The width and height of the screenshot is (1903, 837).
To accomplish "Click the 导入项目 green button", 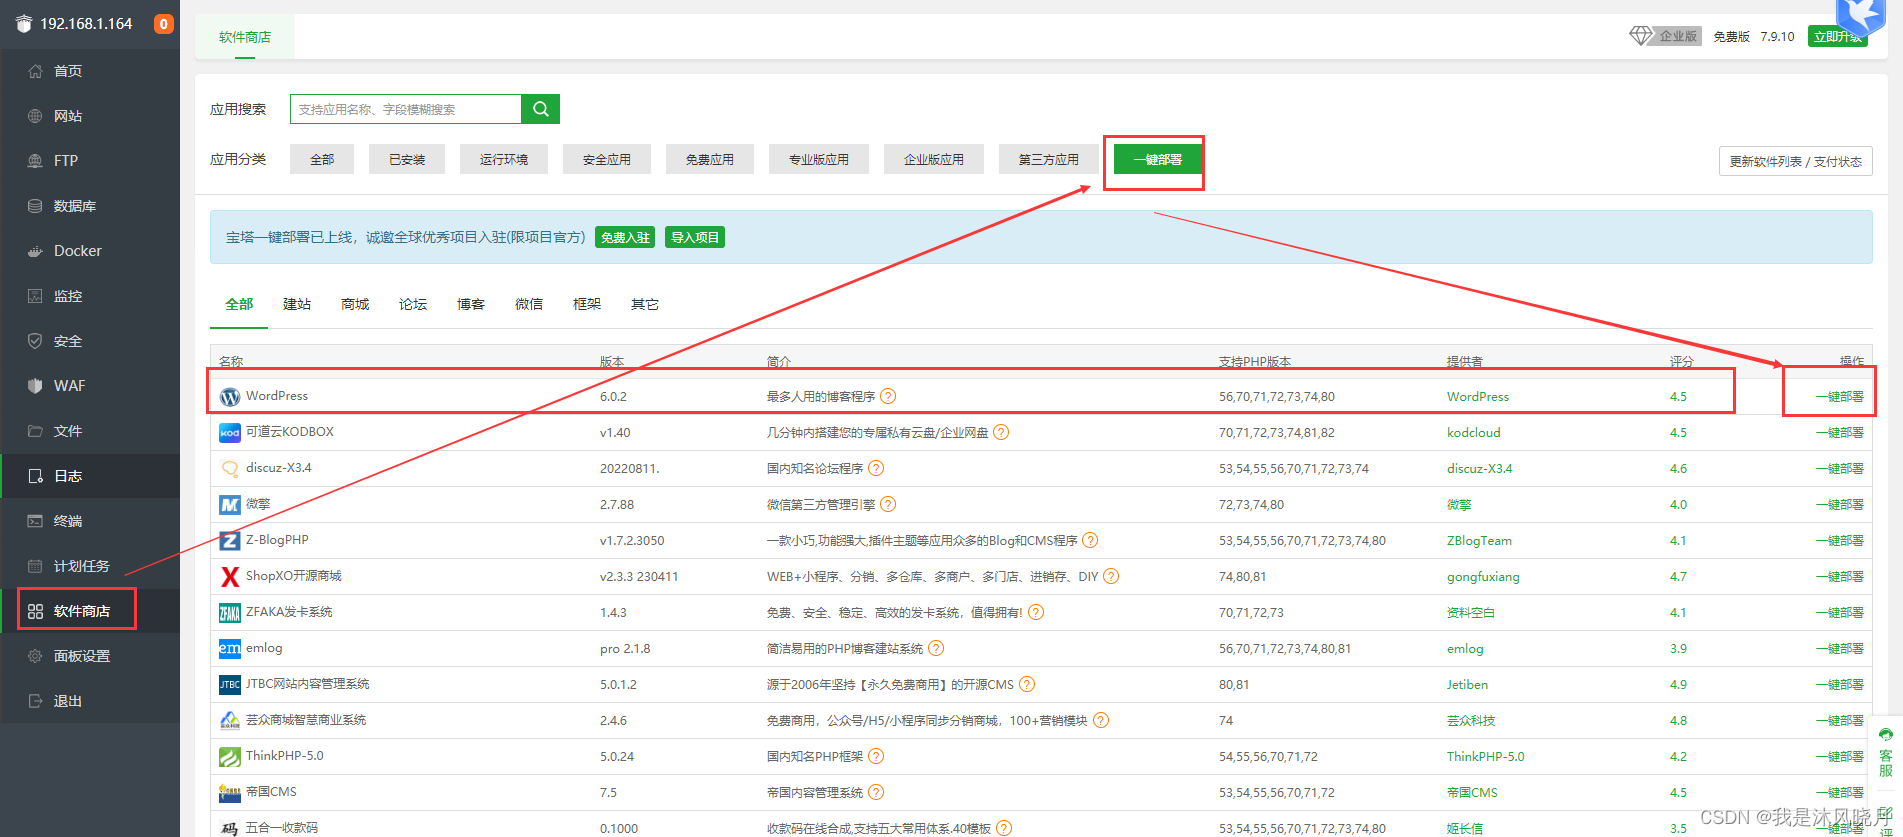I will (x=695, y=237).
